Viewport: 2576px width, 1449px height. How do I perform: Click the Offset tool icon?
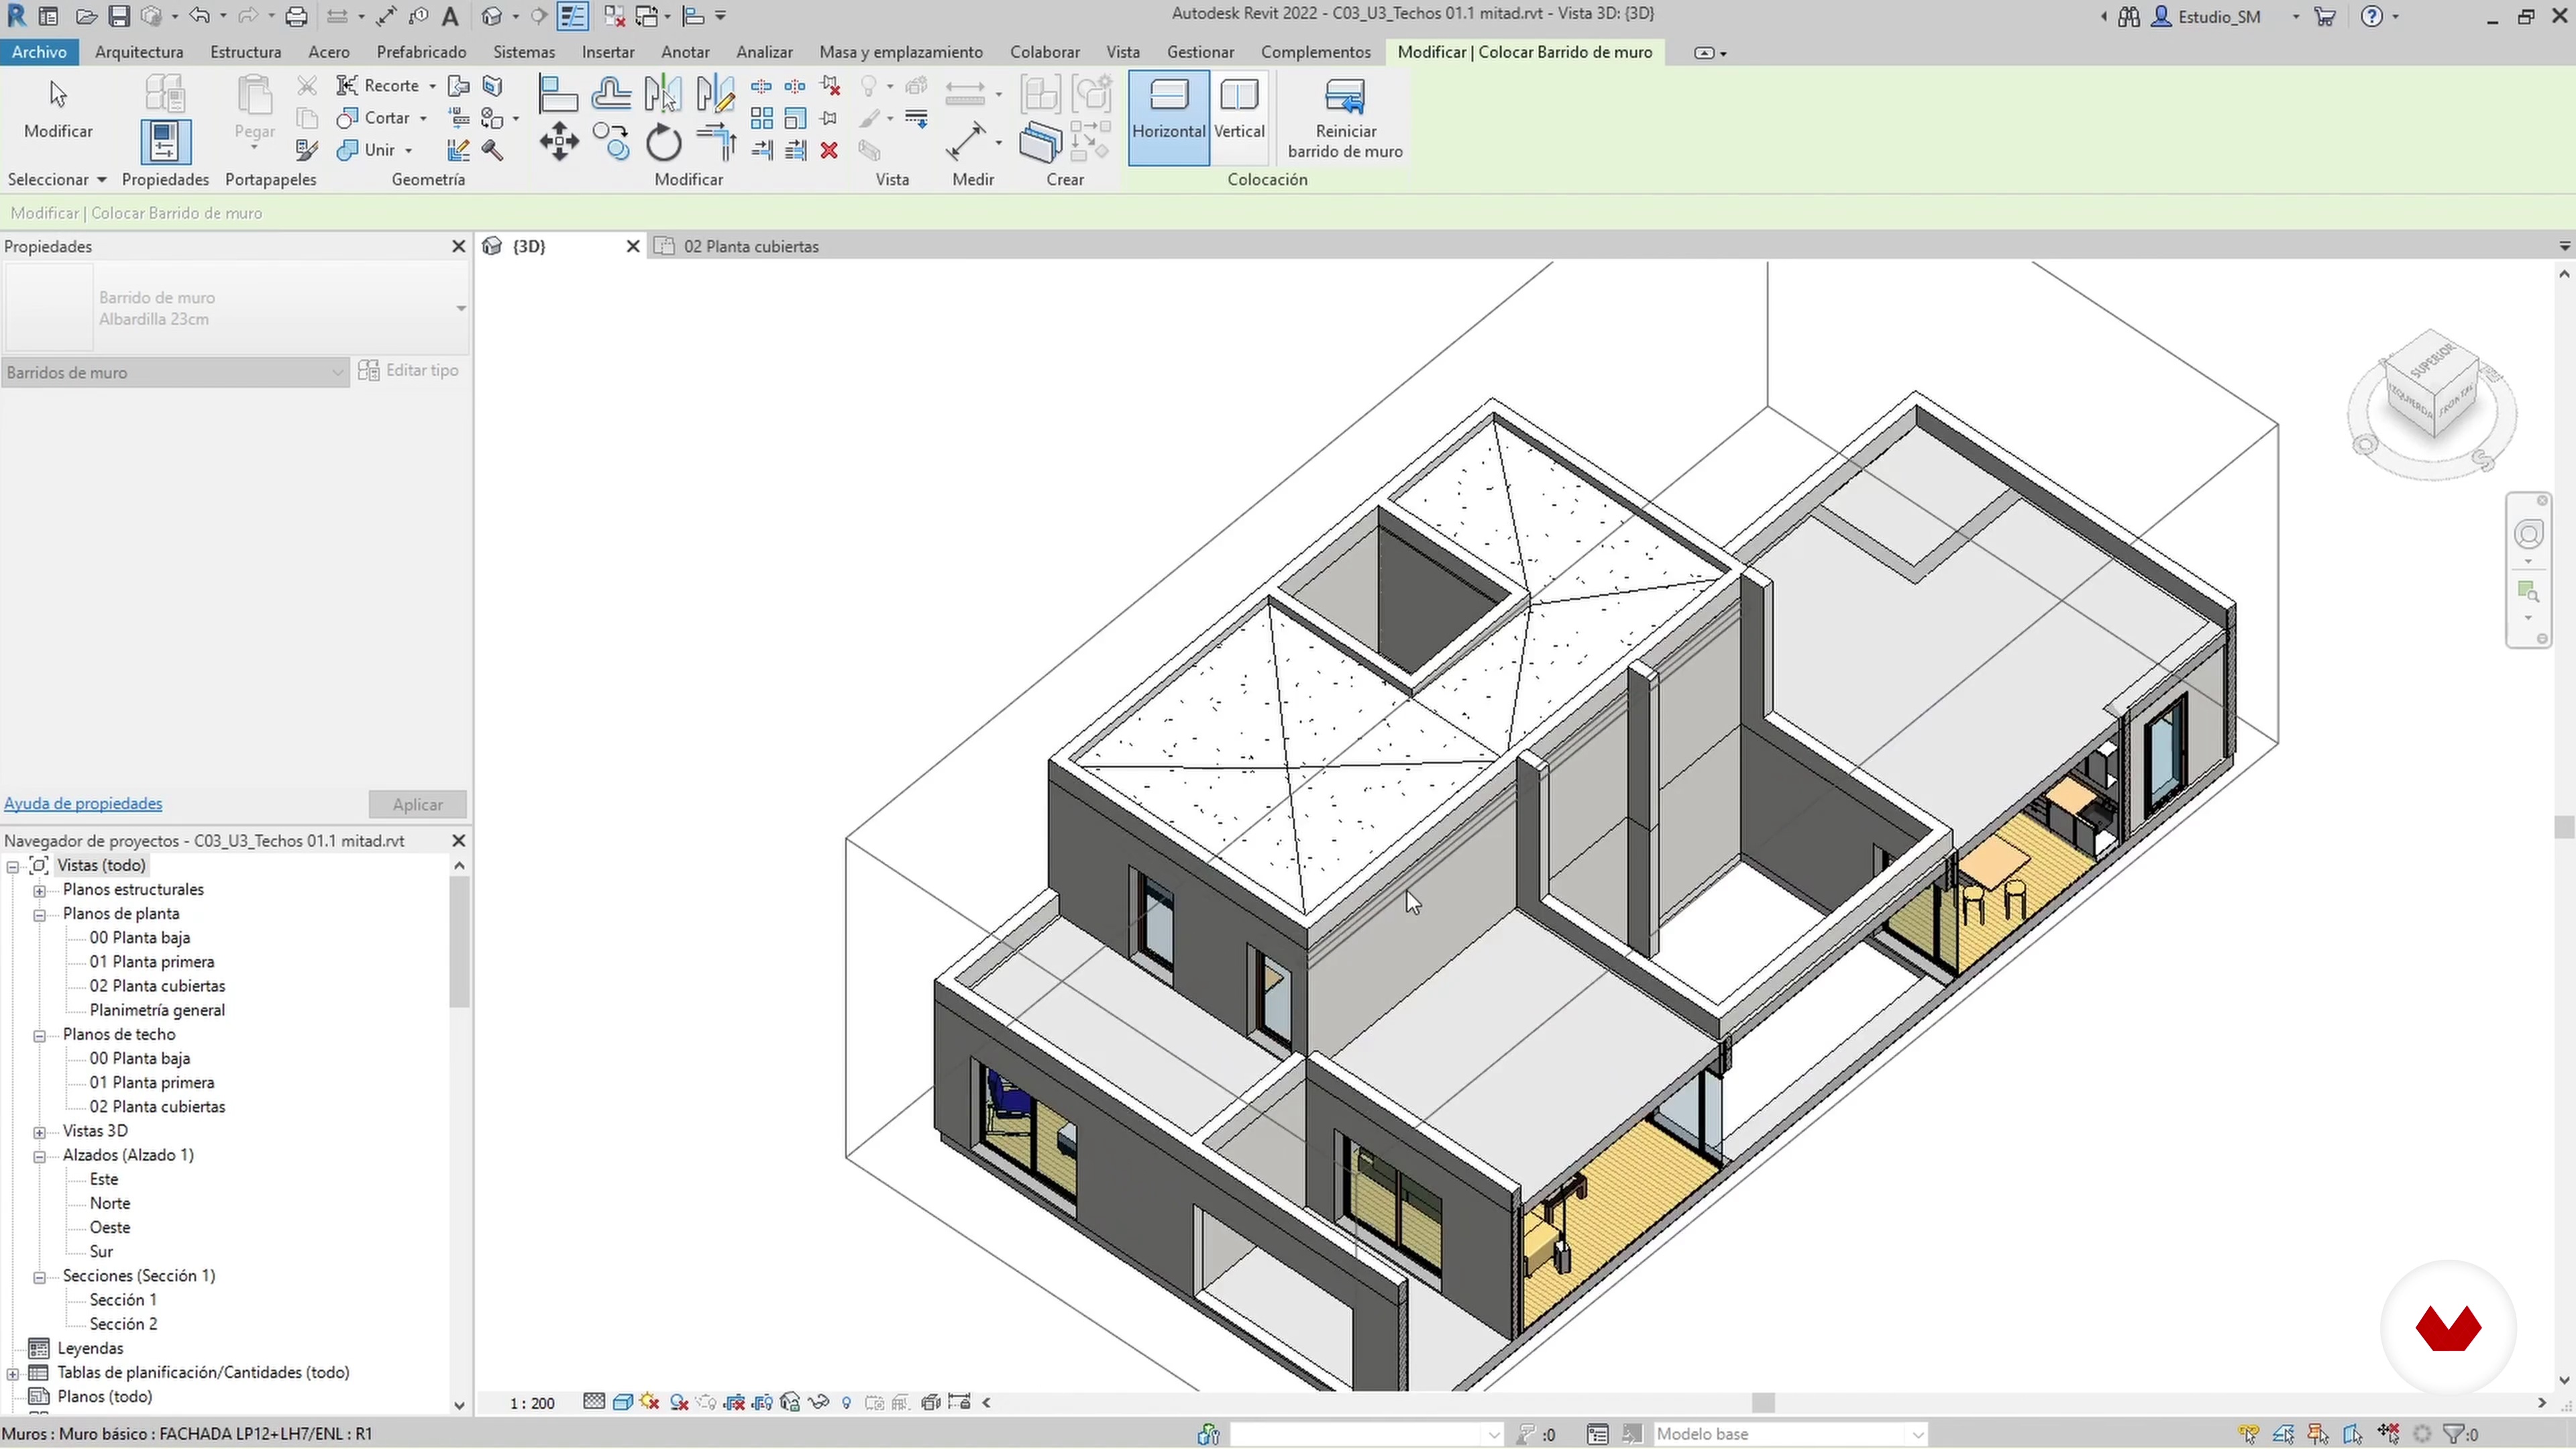(610, 94)
